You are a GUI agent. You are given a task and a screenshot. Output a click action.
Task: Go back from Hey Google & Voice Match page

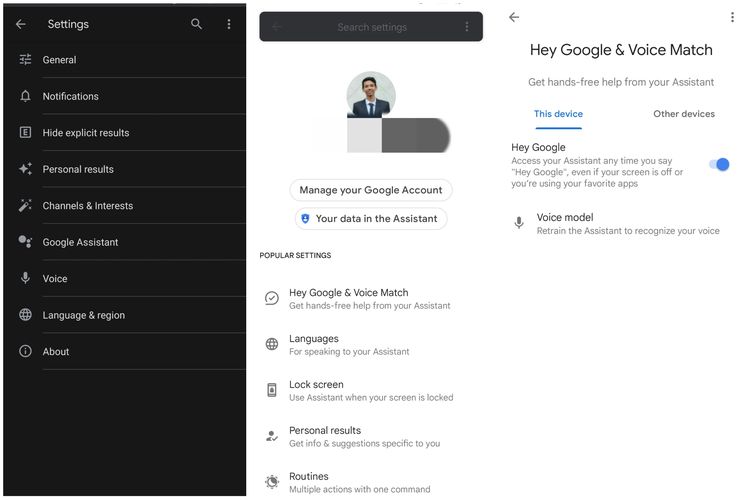tap(514, 17)
